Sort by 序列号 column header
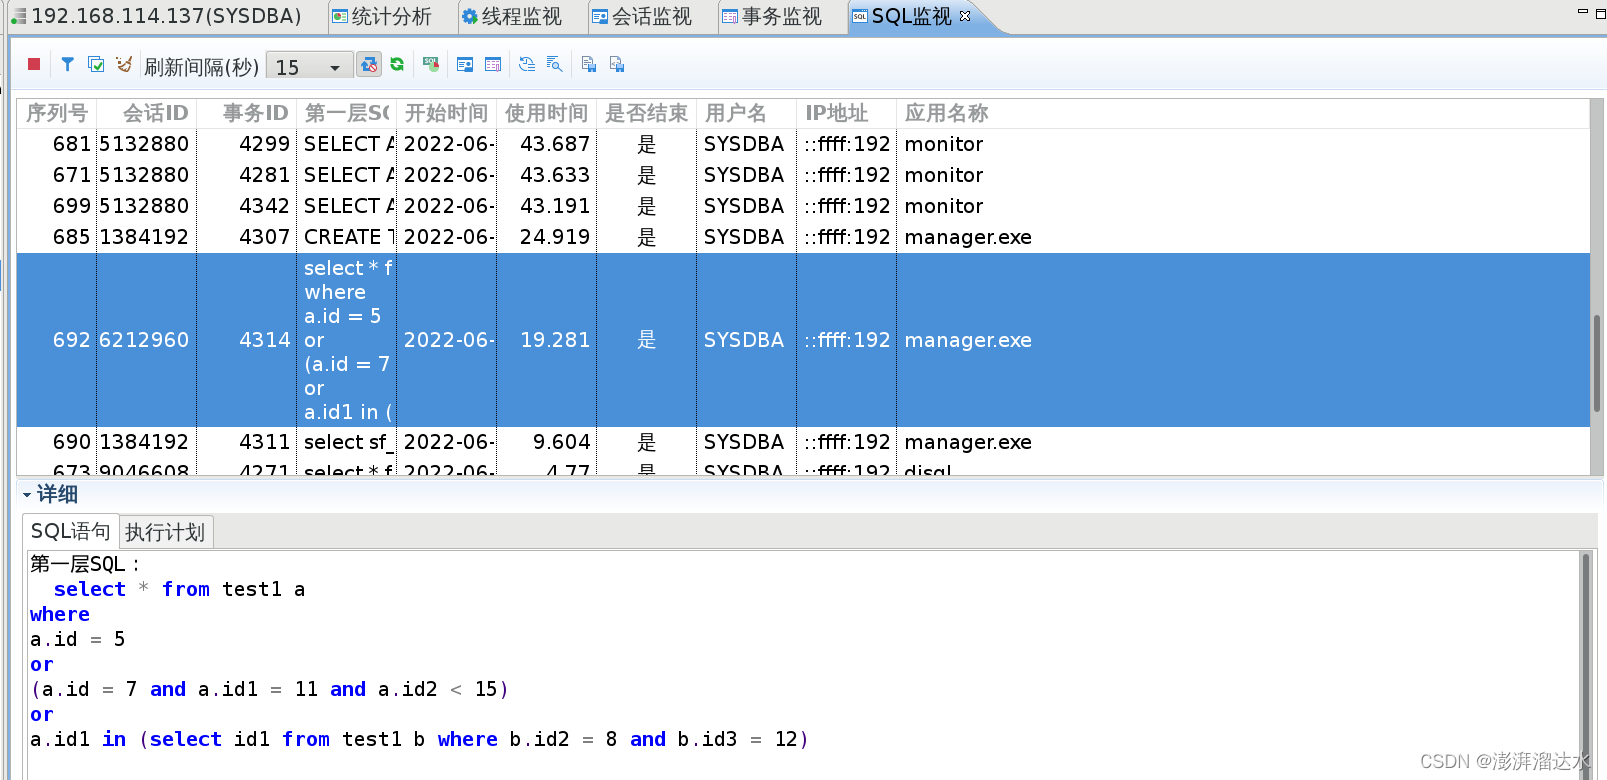 pyautogui.click(x=57, y=113)
